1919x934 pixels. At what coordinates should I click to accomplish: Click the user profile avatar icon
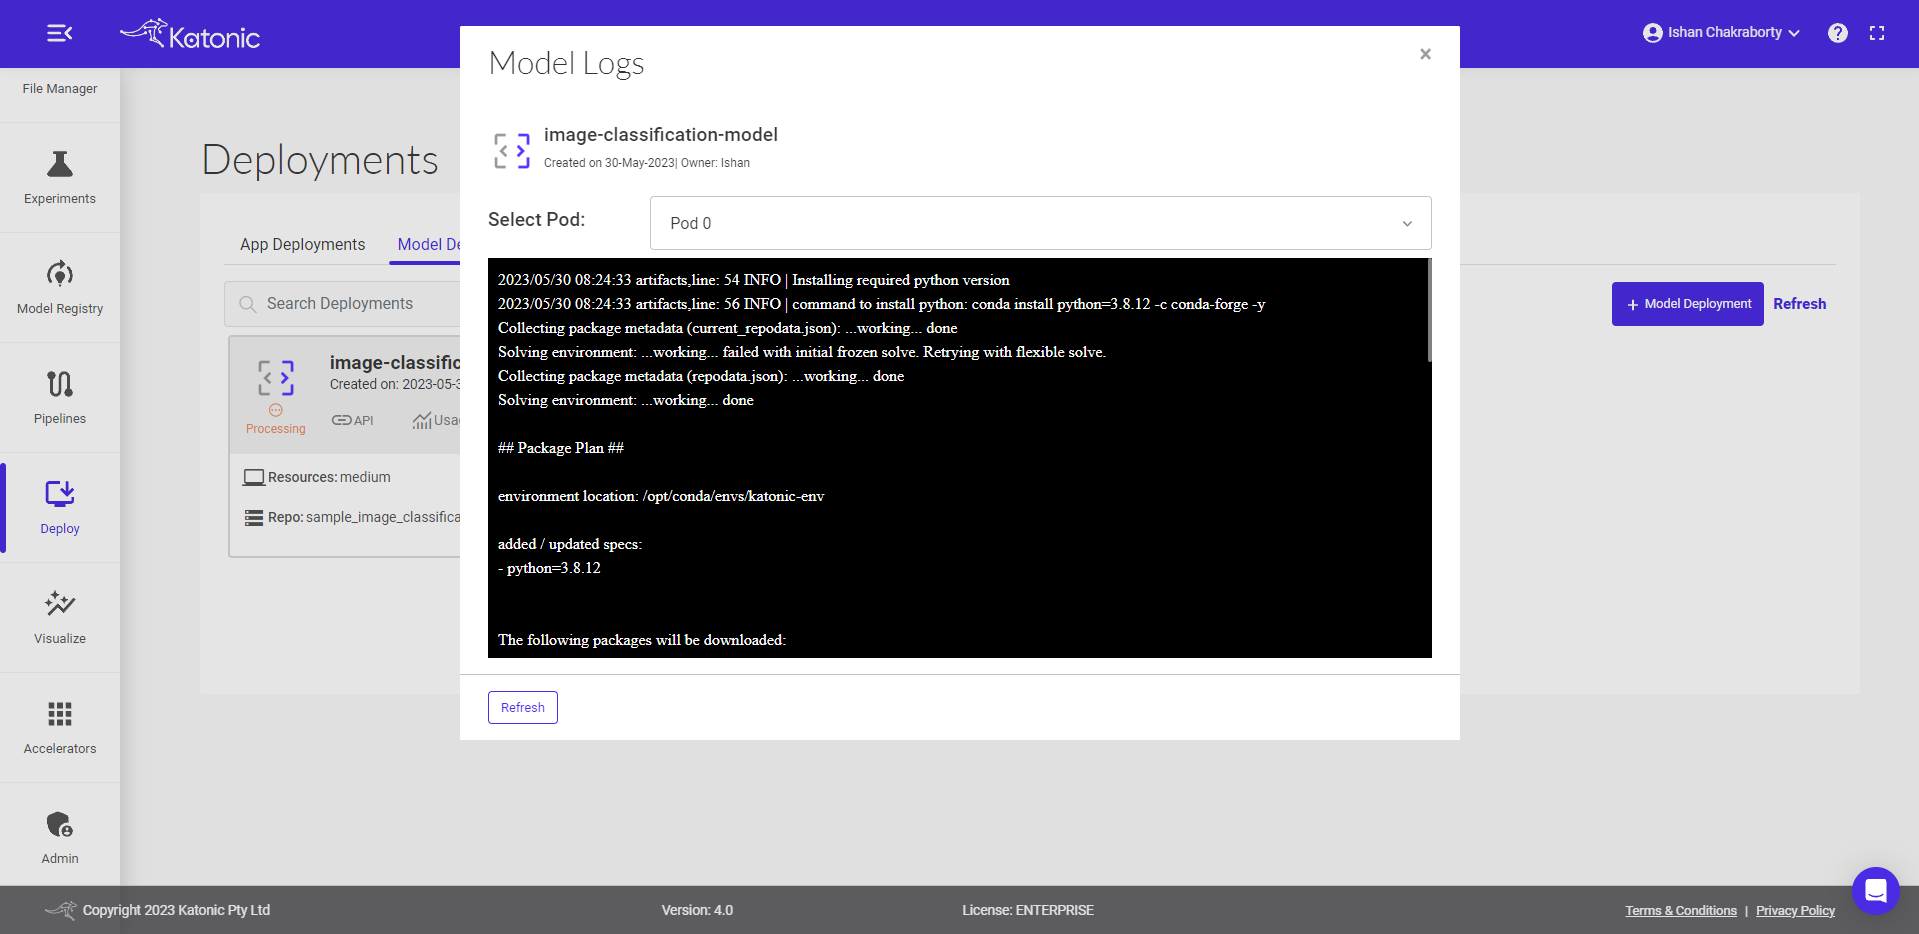point(1653,33)
